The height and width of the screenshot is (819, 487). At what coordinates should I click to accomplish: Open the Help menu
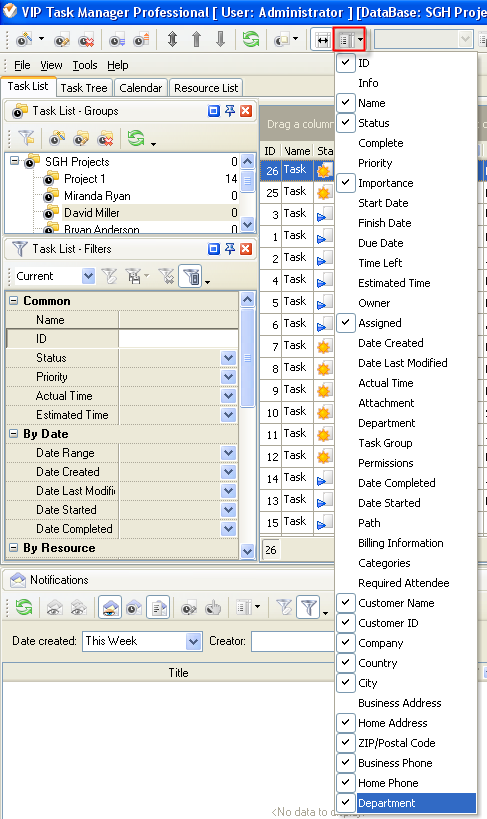[118, 65]
